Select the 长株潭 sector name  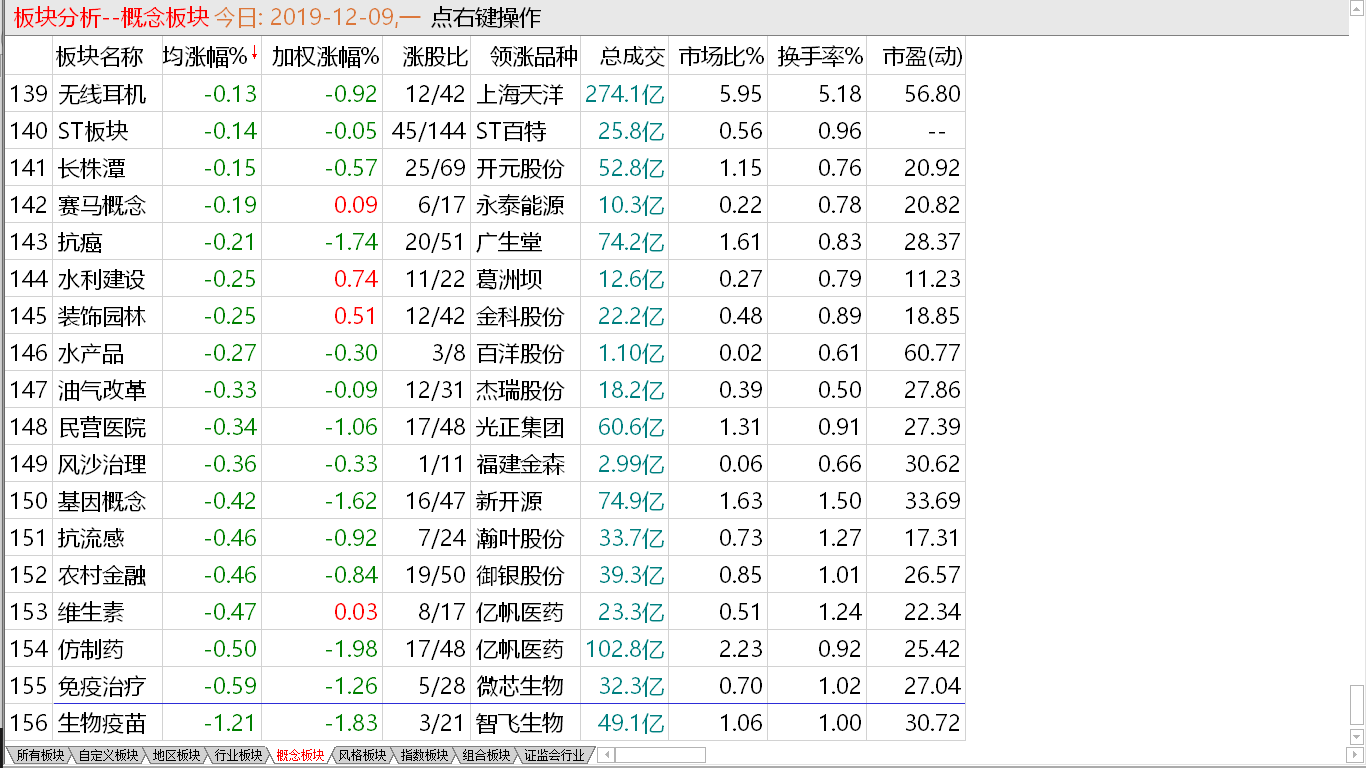[x=92, y=168]
